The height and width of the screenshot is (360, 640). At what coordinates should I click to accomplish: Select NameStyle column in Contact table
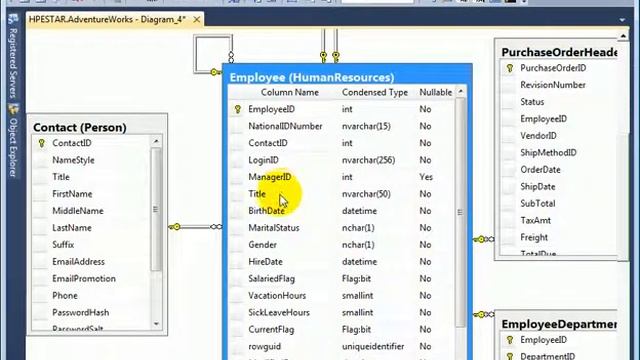[73, 160]
